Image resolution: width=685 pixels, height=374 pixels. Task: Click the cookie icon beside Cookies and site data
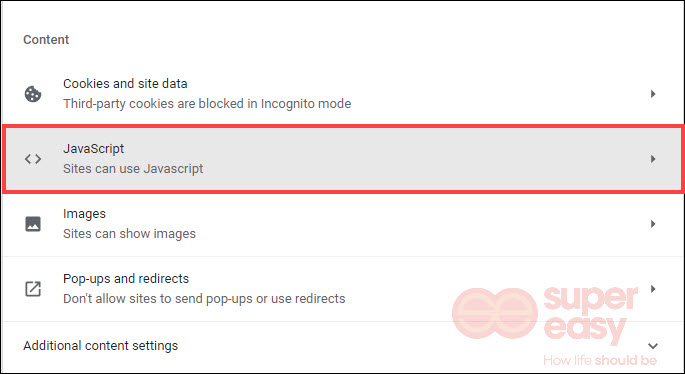point(33,94)
